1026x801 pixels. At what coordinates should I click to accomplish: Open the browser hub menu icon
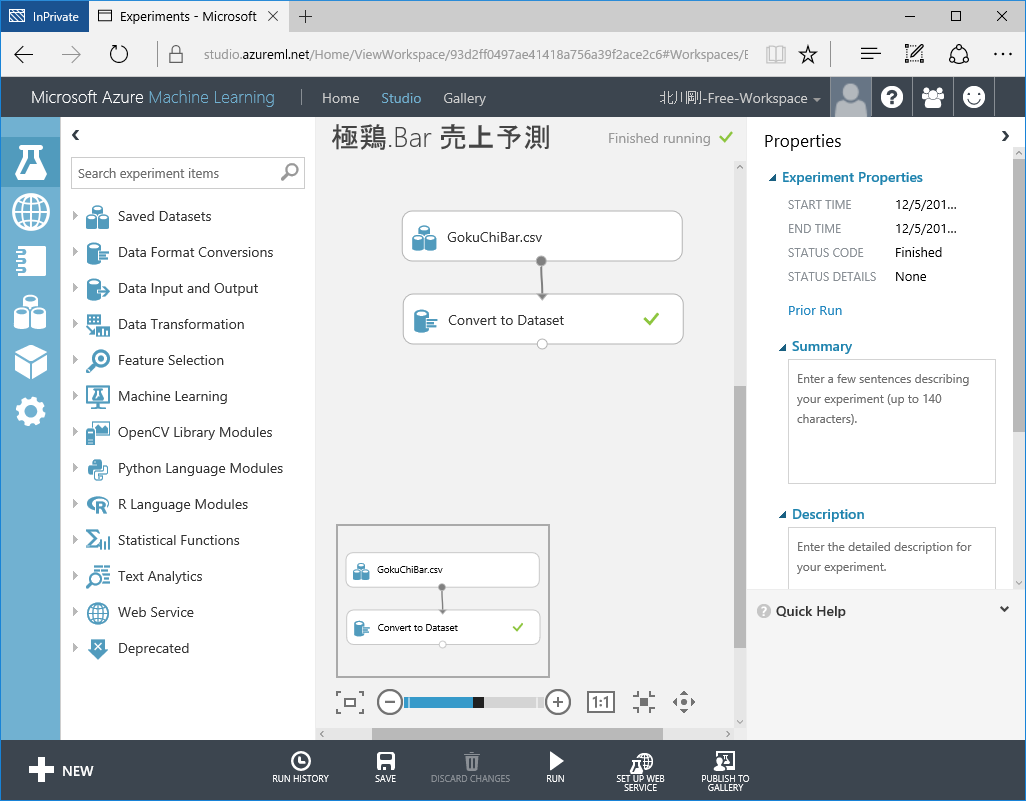coord(870,54)
